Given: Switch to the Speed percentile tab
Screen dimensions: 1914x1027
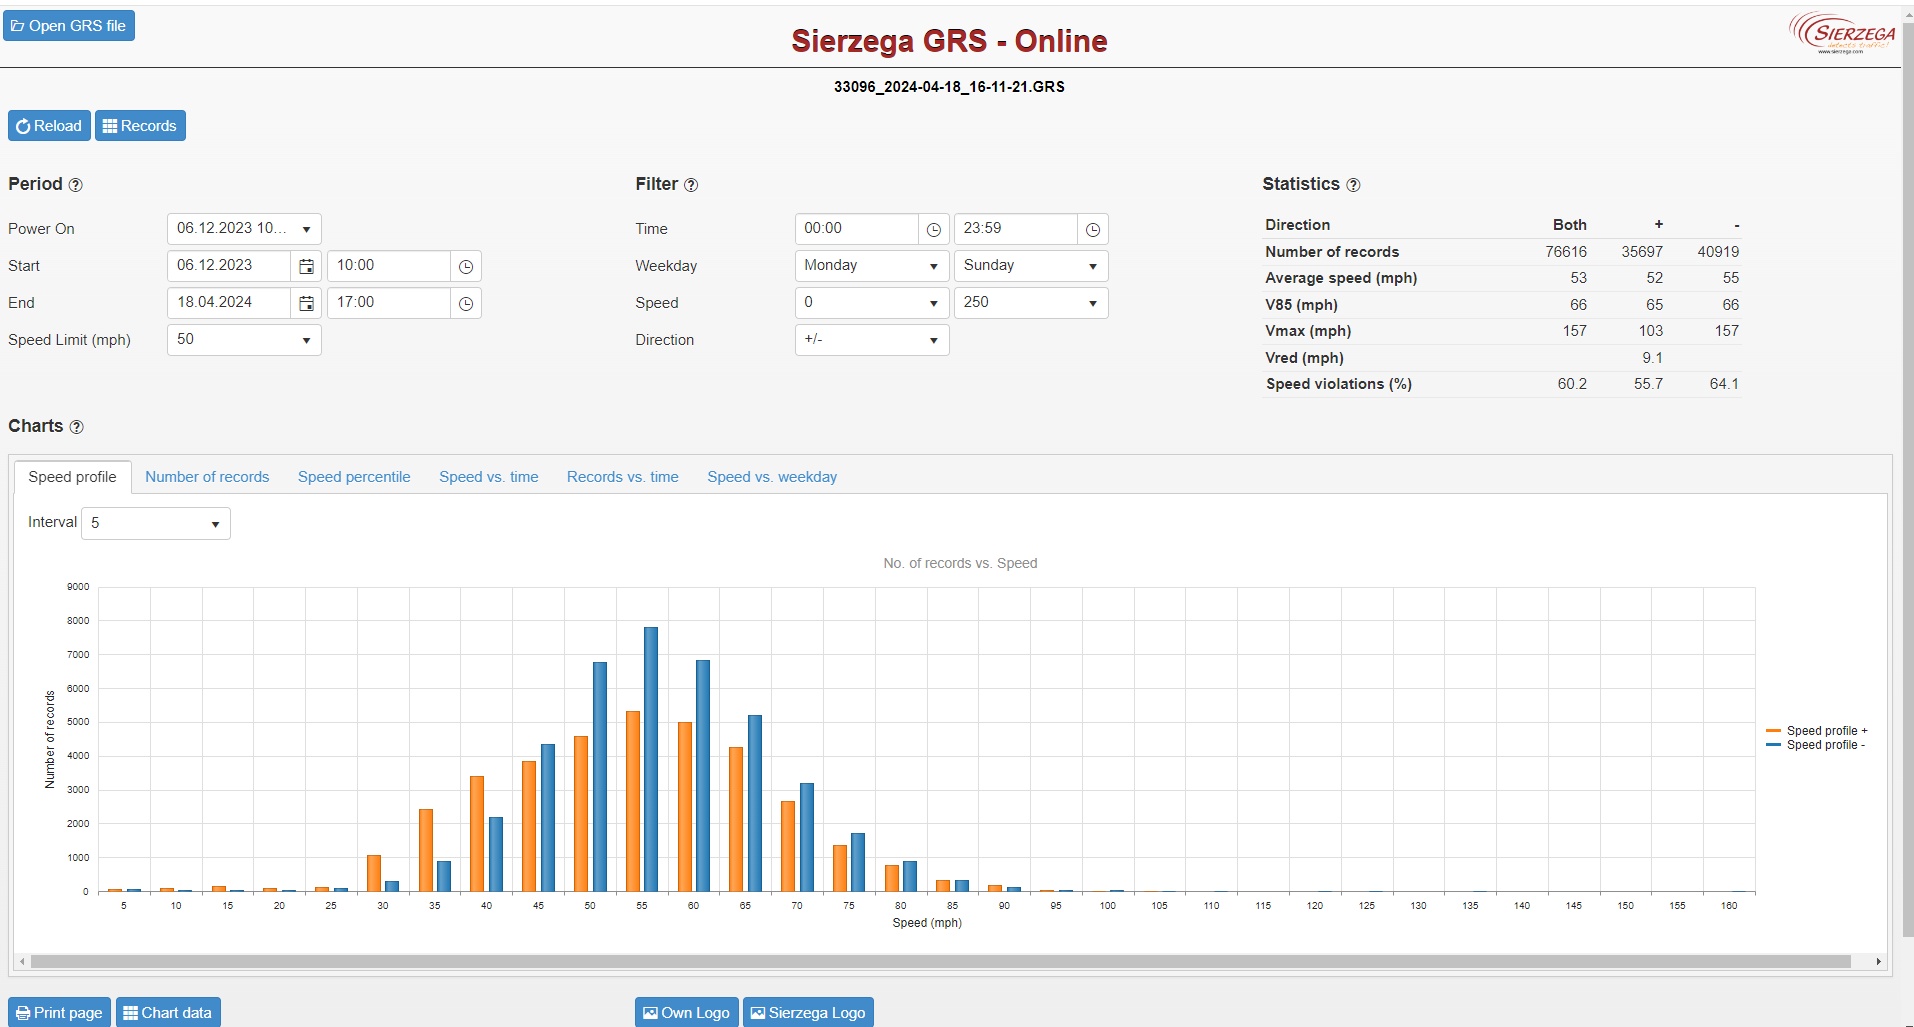Looking at the screenshot, I should pyautogui.click(x=354, y=477).
